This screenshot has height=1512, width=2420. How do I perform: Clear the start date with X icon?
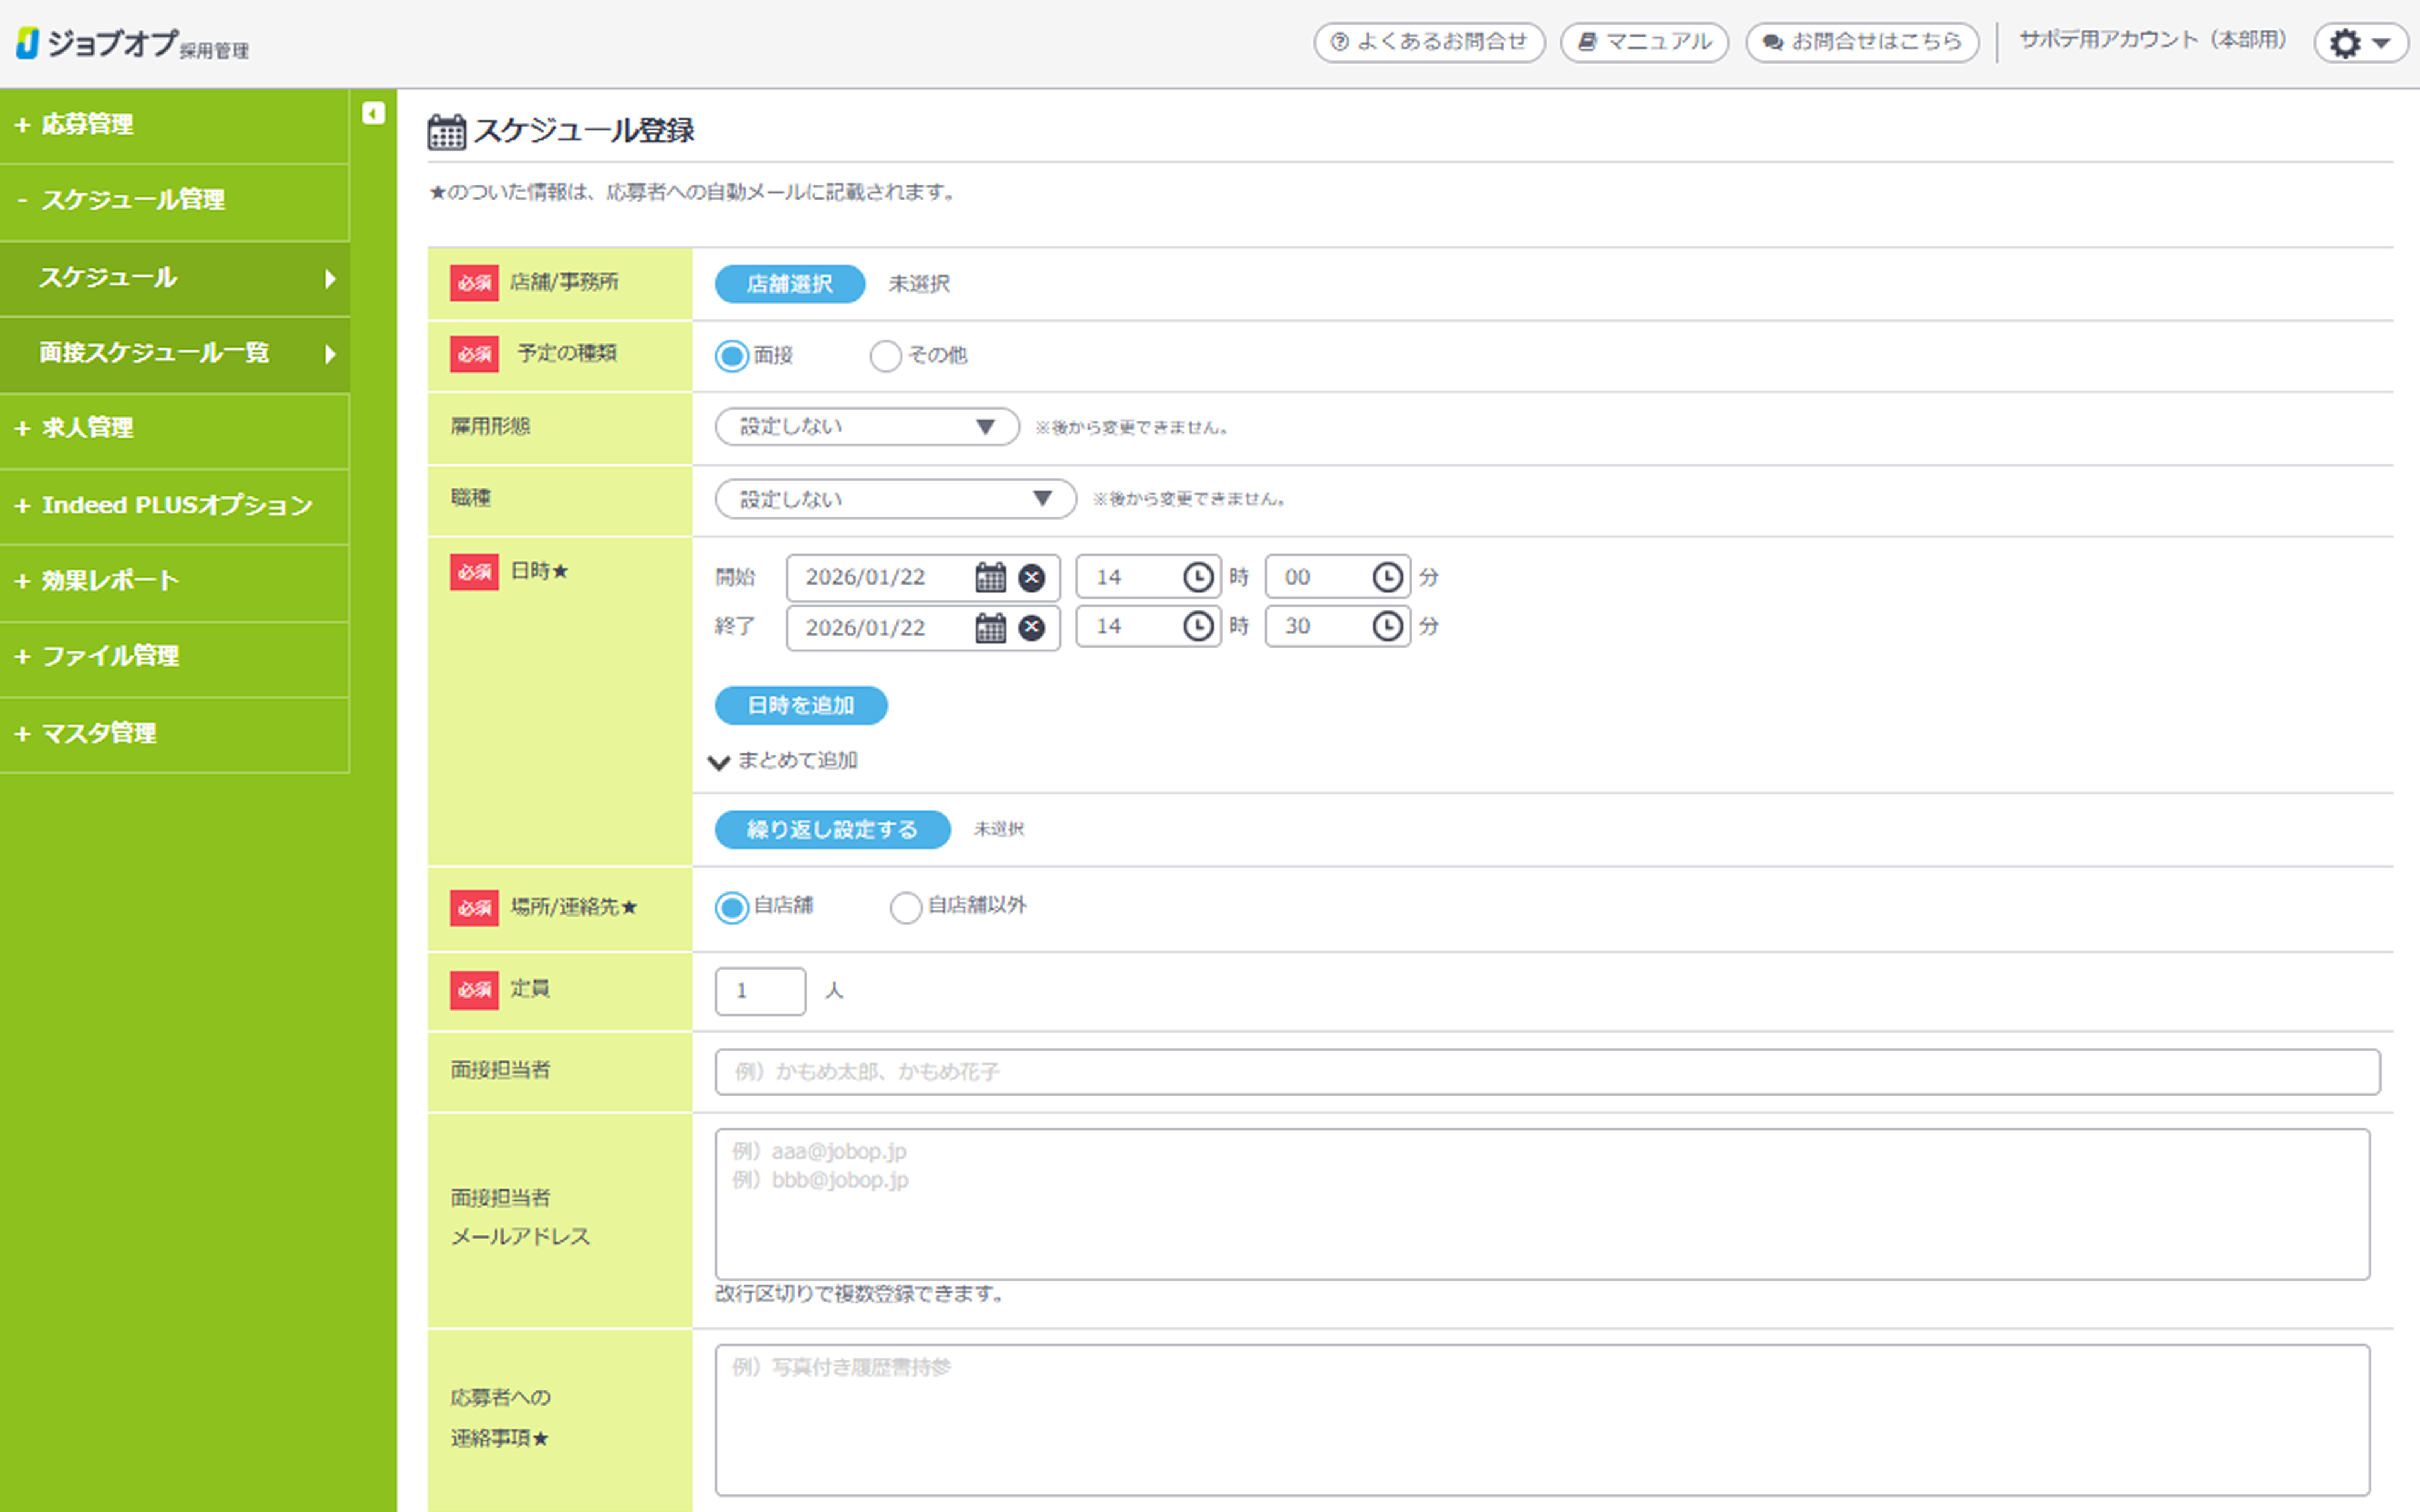(x=1031, y=577)
